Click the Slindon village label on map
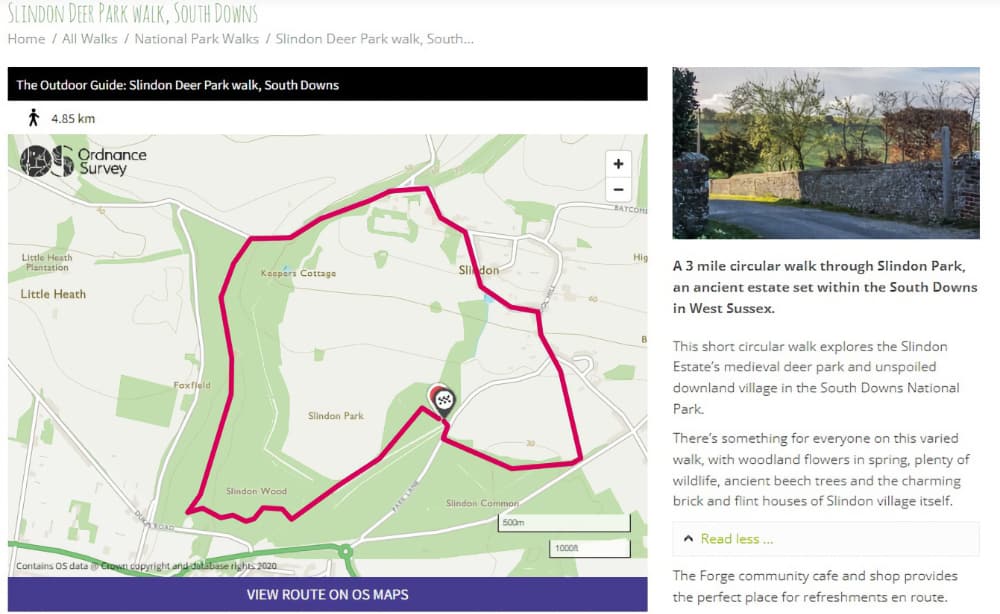The height and width of the screenshot is (614, 1000). pos(478,271)
